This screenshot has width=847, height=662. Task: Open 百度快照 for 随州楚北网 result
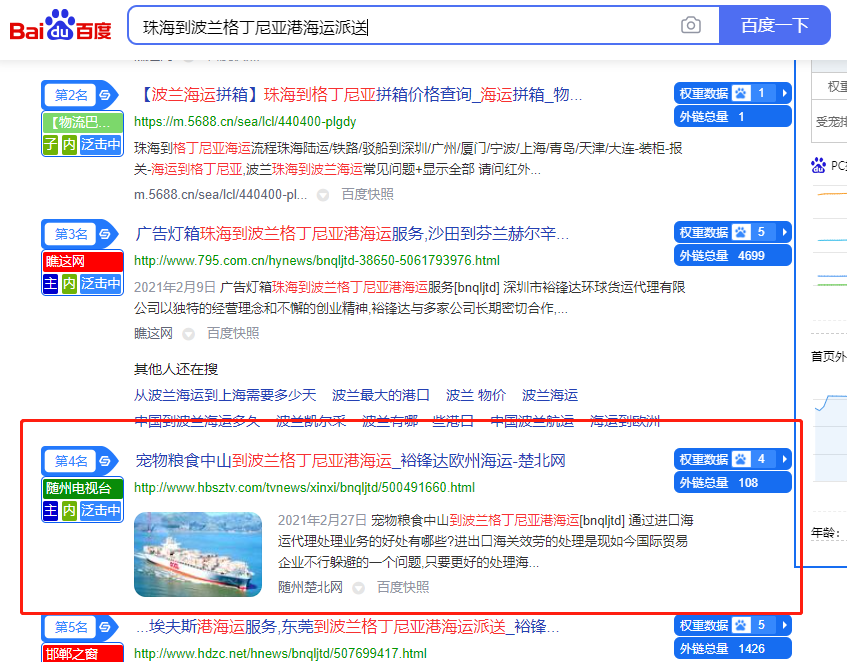(x=403, y=587)
